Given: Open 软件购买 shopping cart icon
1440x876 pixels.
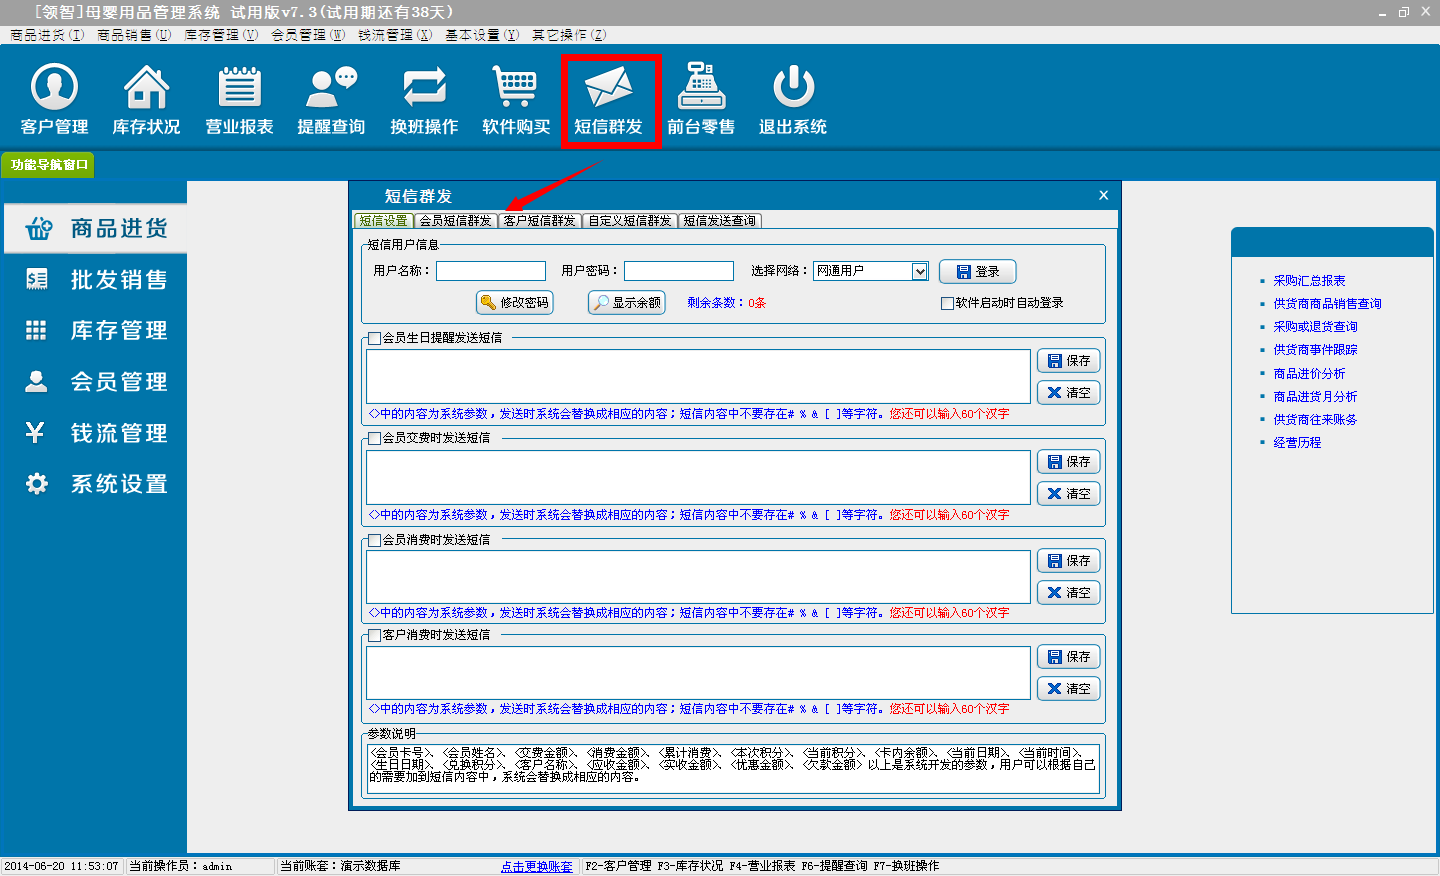Looking at the screenshot, I should (x=516, y=88).
